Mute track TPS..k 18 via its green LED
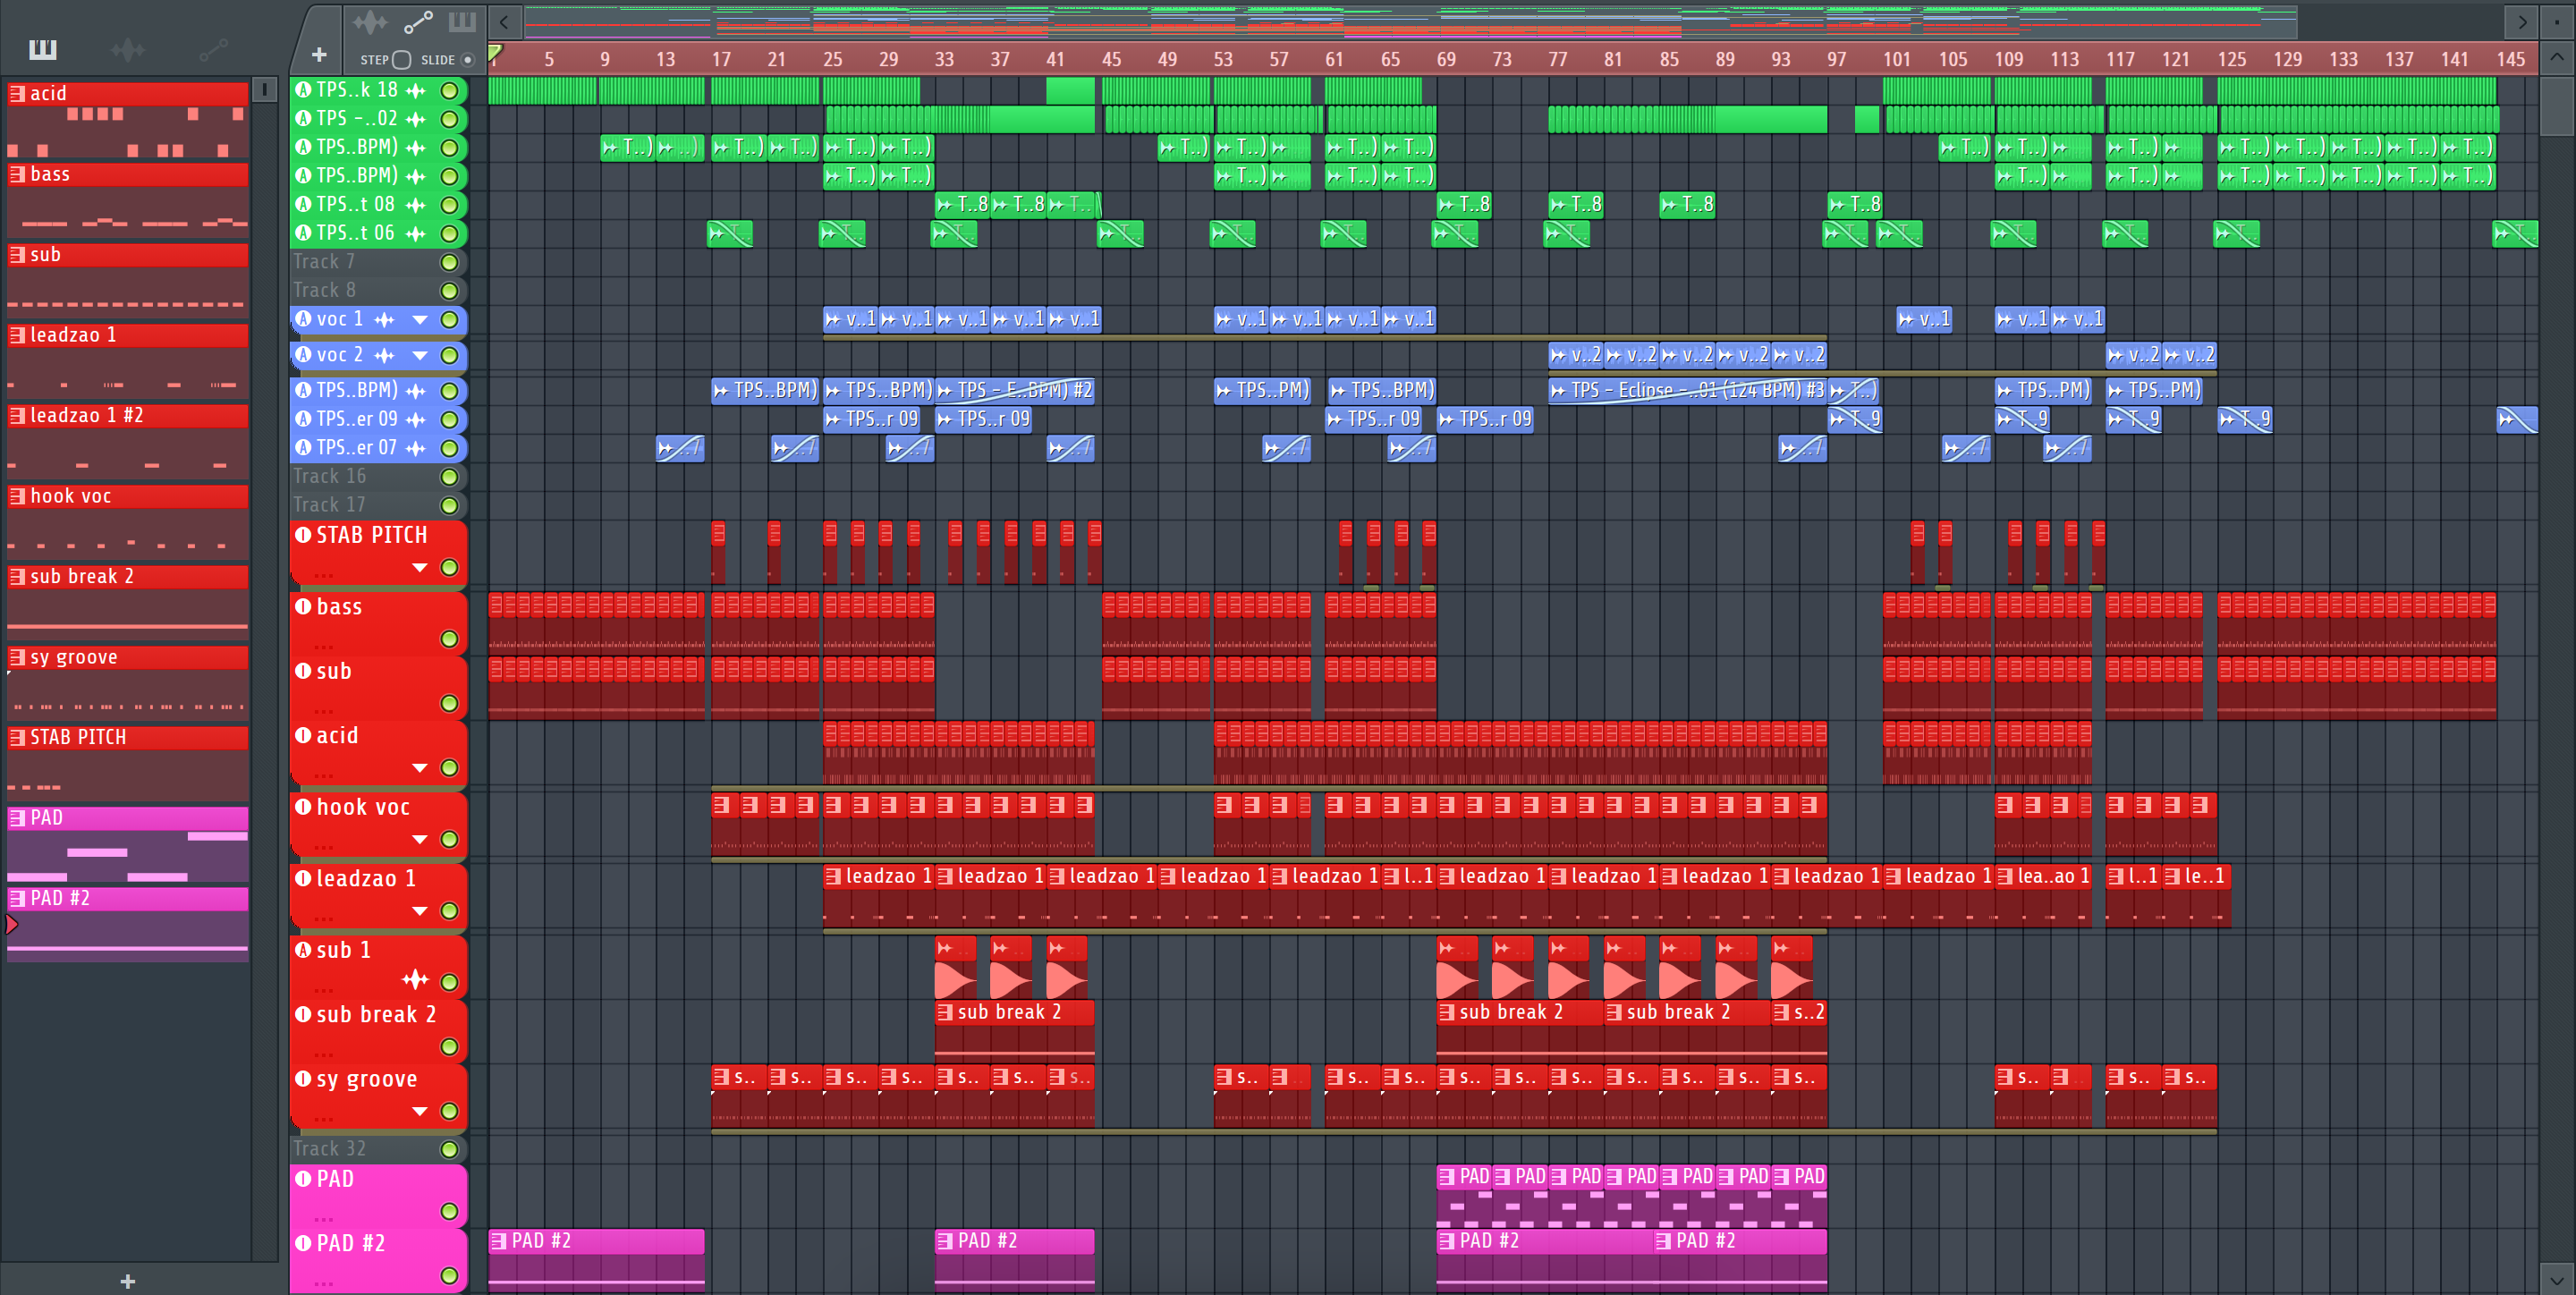The width and height of the screenshot is (2576, 1295). [450, 91]
